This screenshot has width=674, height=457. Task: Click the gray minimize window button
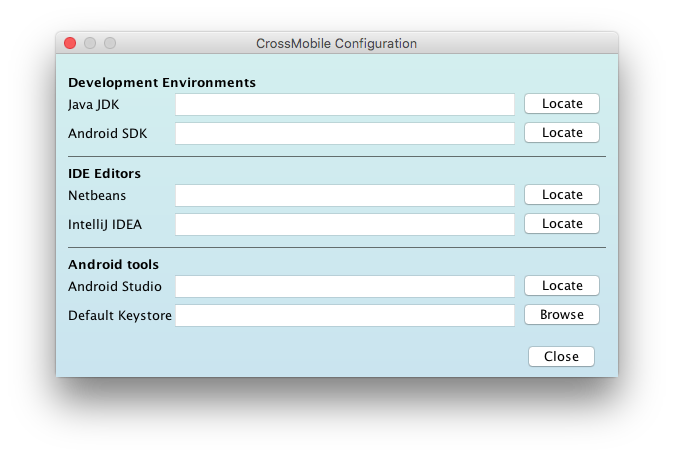90,43
